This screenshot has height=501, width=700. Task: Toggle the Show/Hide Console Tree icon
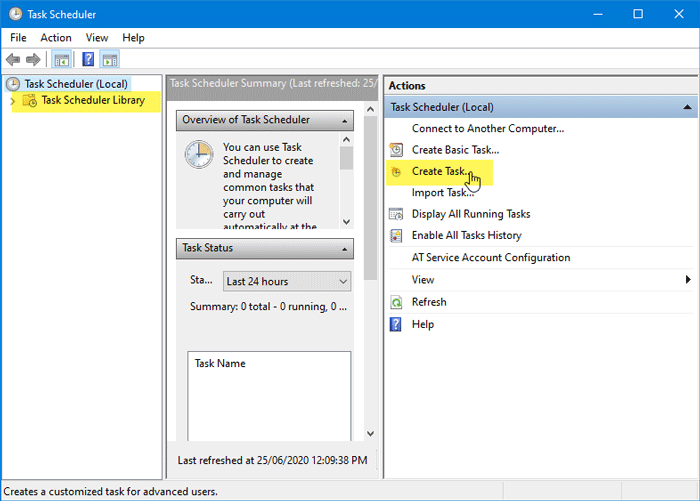[62, 59]
